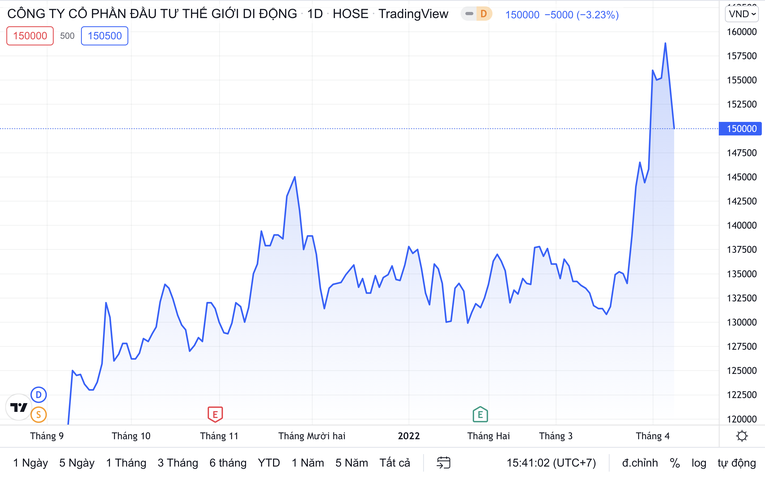Toggle logarithmic 'log' scale
The image size is (765, 478).
click(698, 463)
